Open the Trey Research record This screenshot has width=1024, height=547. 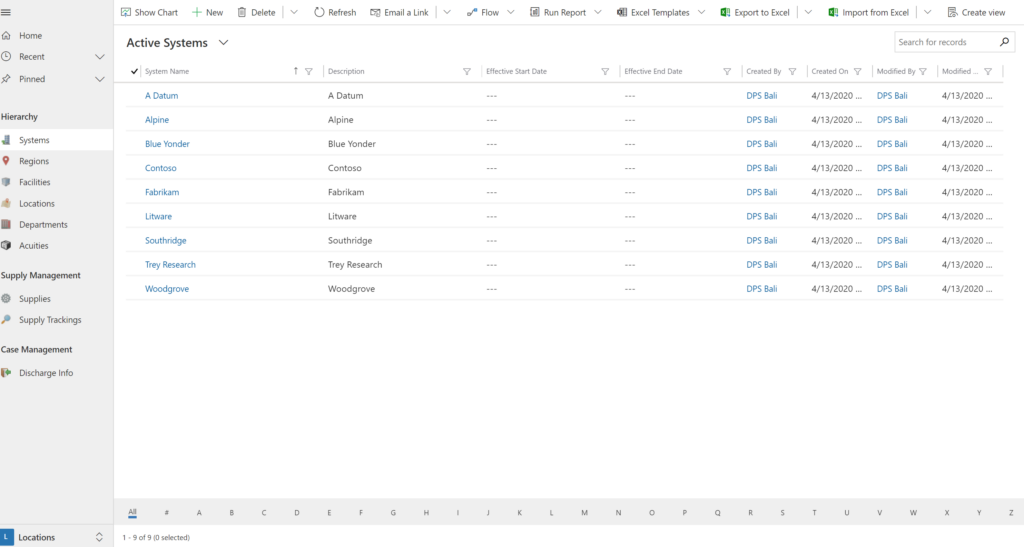170,265
